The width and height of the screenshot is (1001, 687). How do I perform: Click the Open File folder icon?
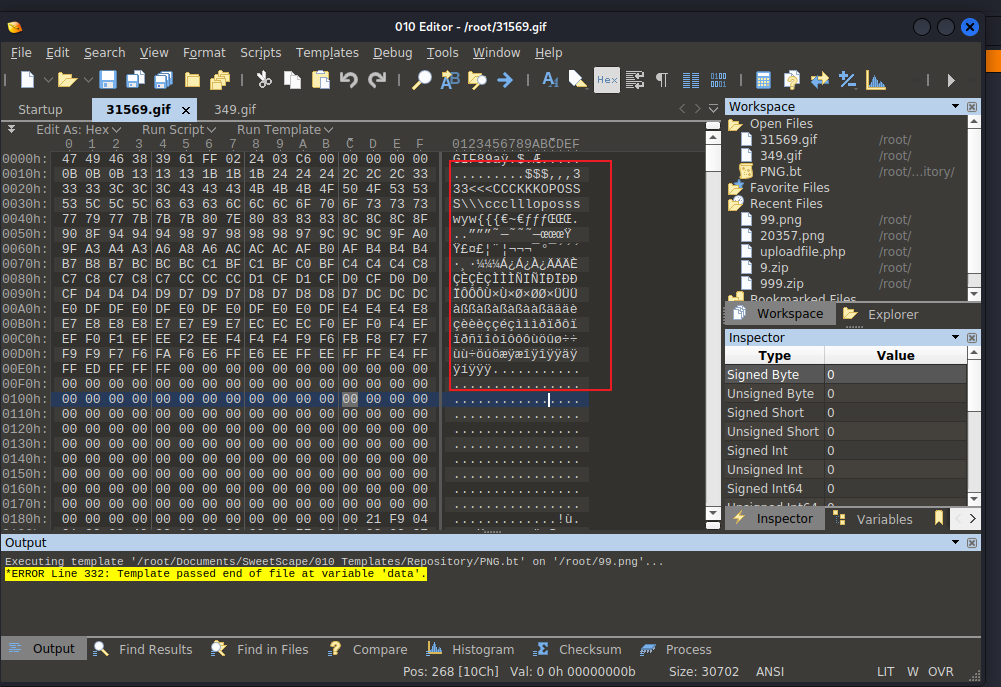66,80
